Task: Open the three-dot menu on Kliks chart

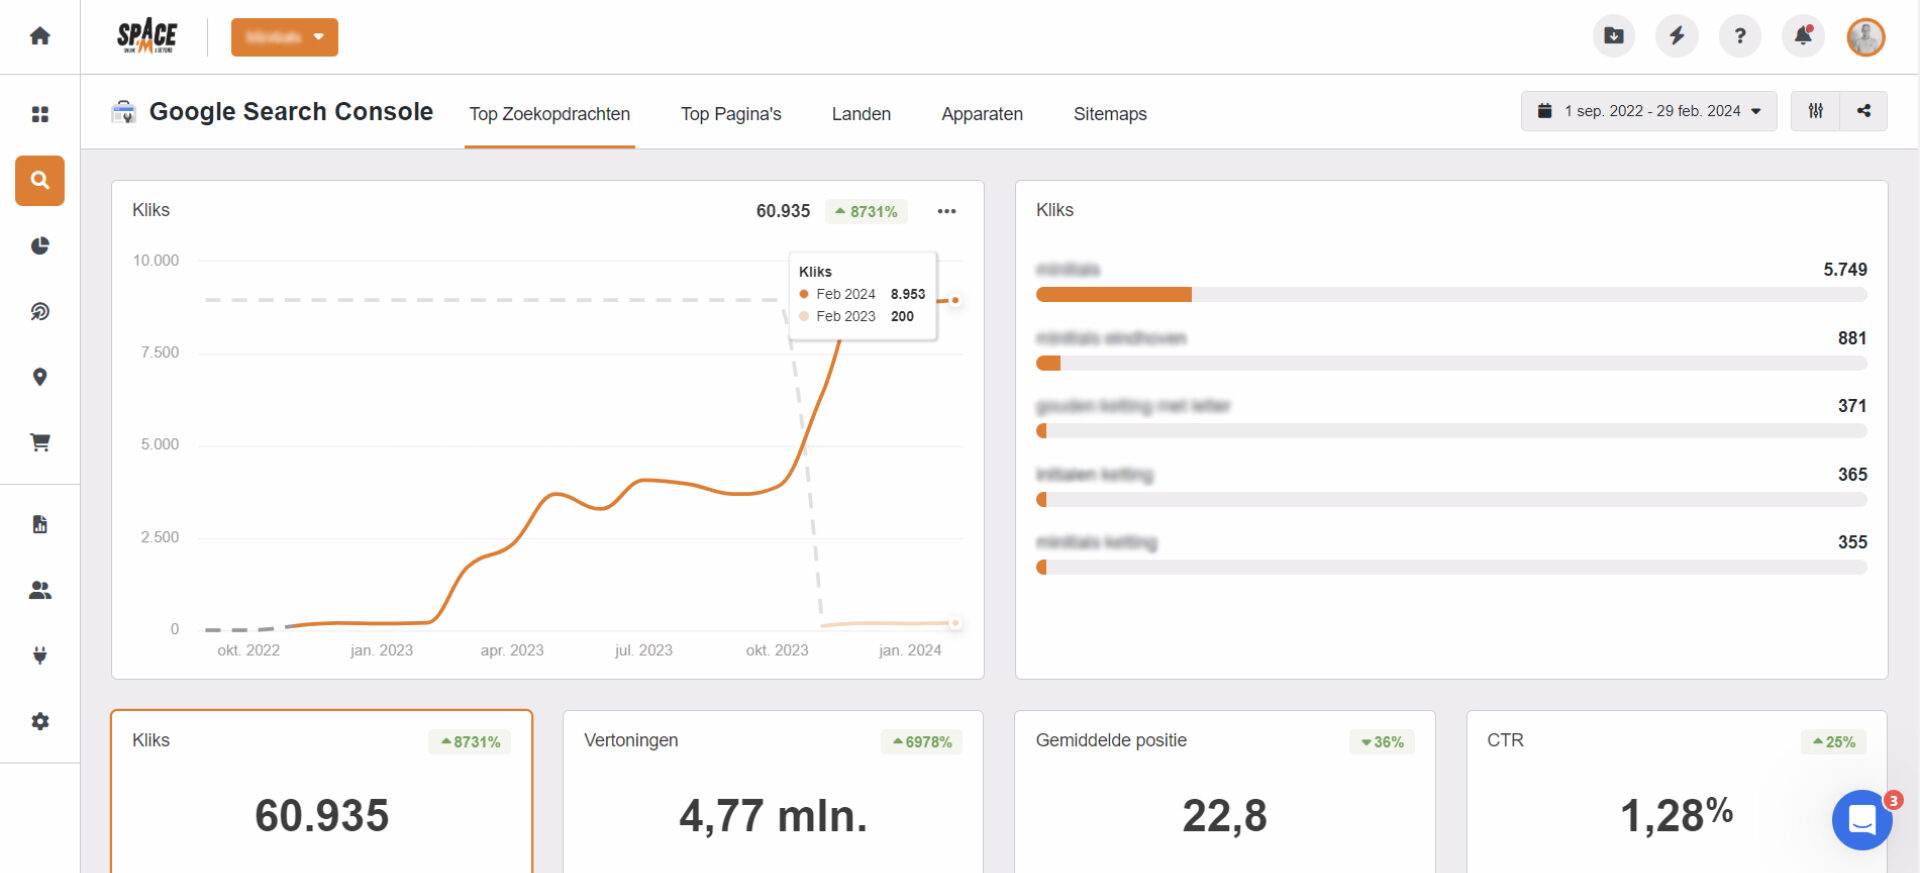Action: point(946,211)
